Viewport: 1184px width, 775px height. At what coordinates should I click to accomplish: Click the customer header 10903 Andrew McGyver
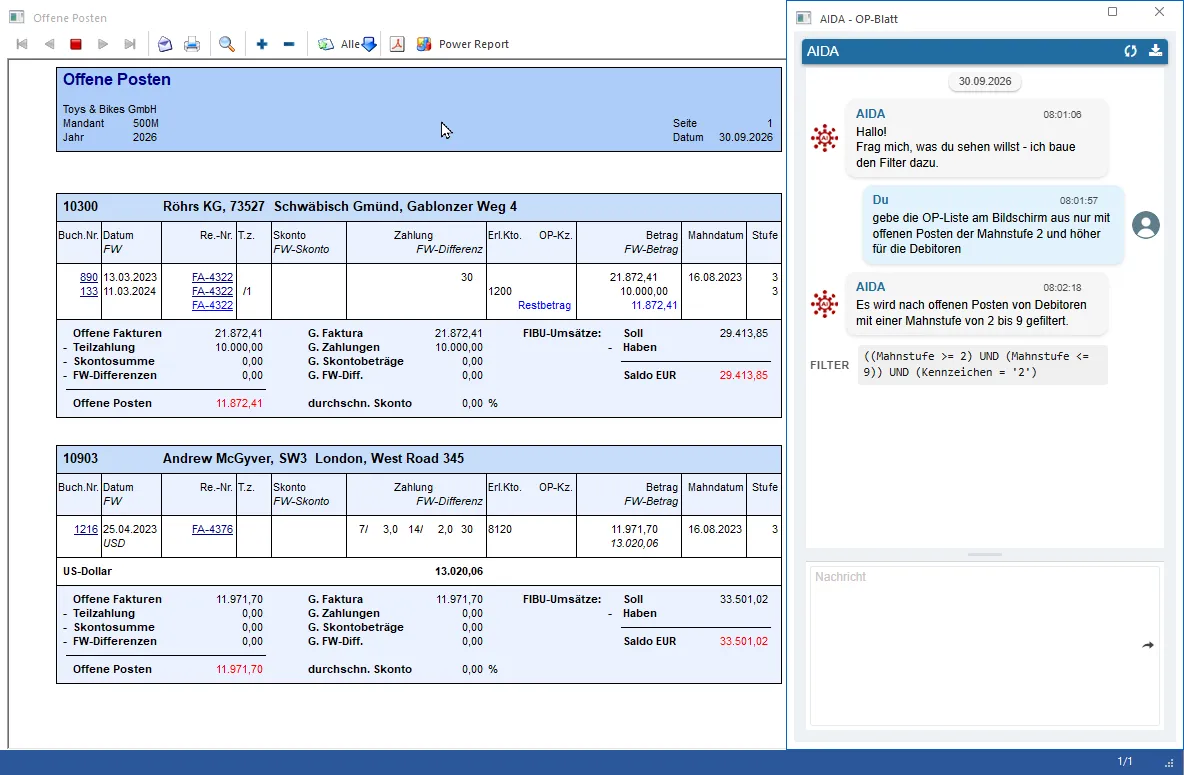coord(419,459)
